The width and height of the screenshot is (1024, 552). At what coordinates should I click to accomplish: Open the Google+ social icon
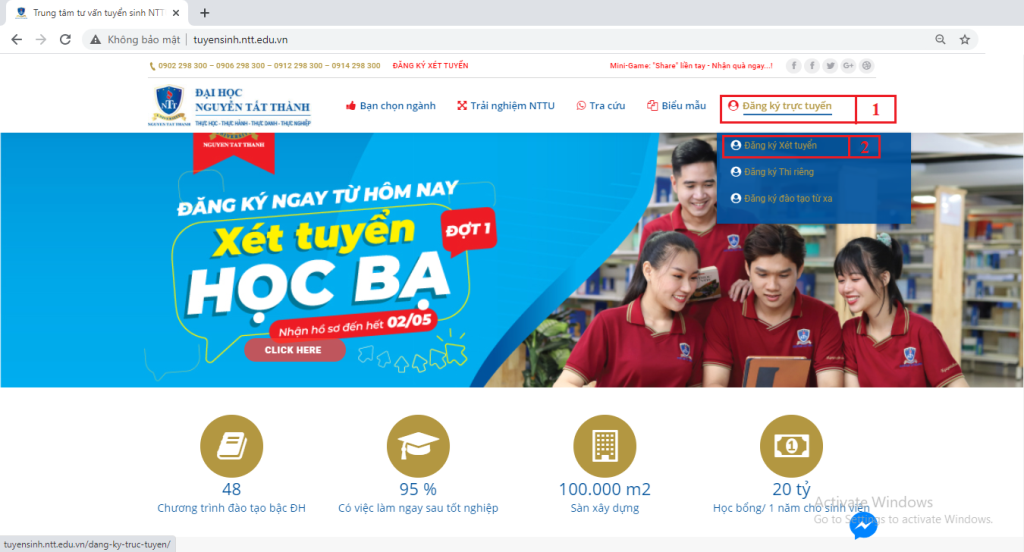pos(848,66)
